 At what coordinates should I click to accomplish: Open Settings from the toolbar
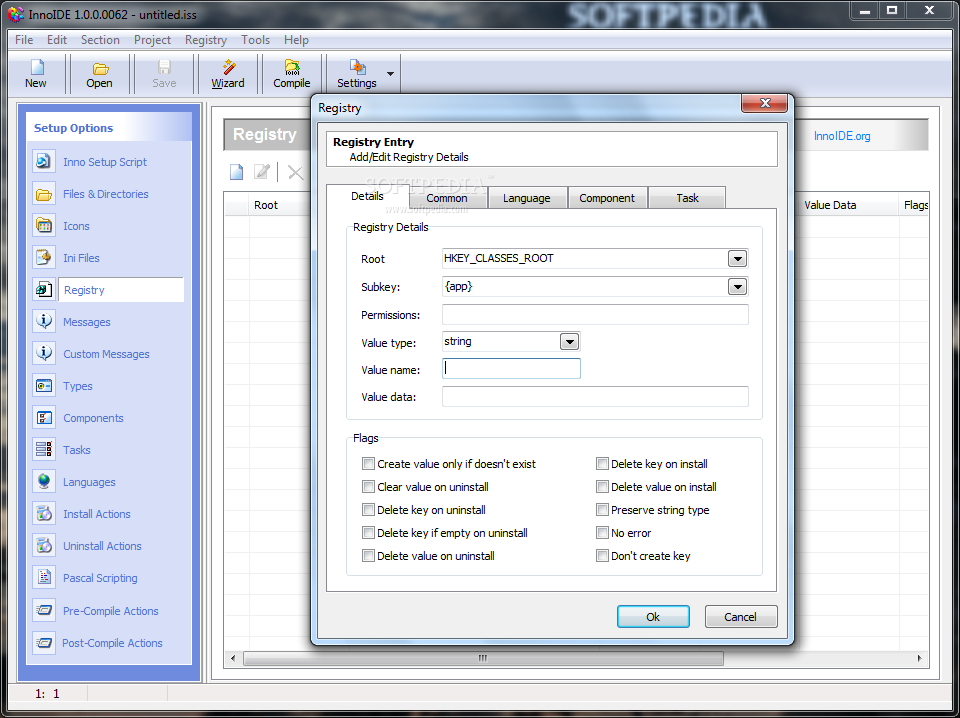357,74
